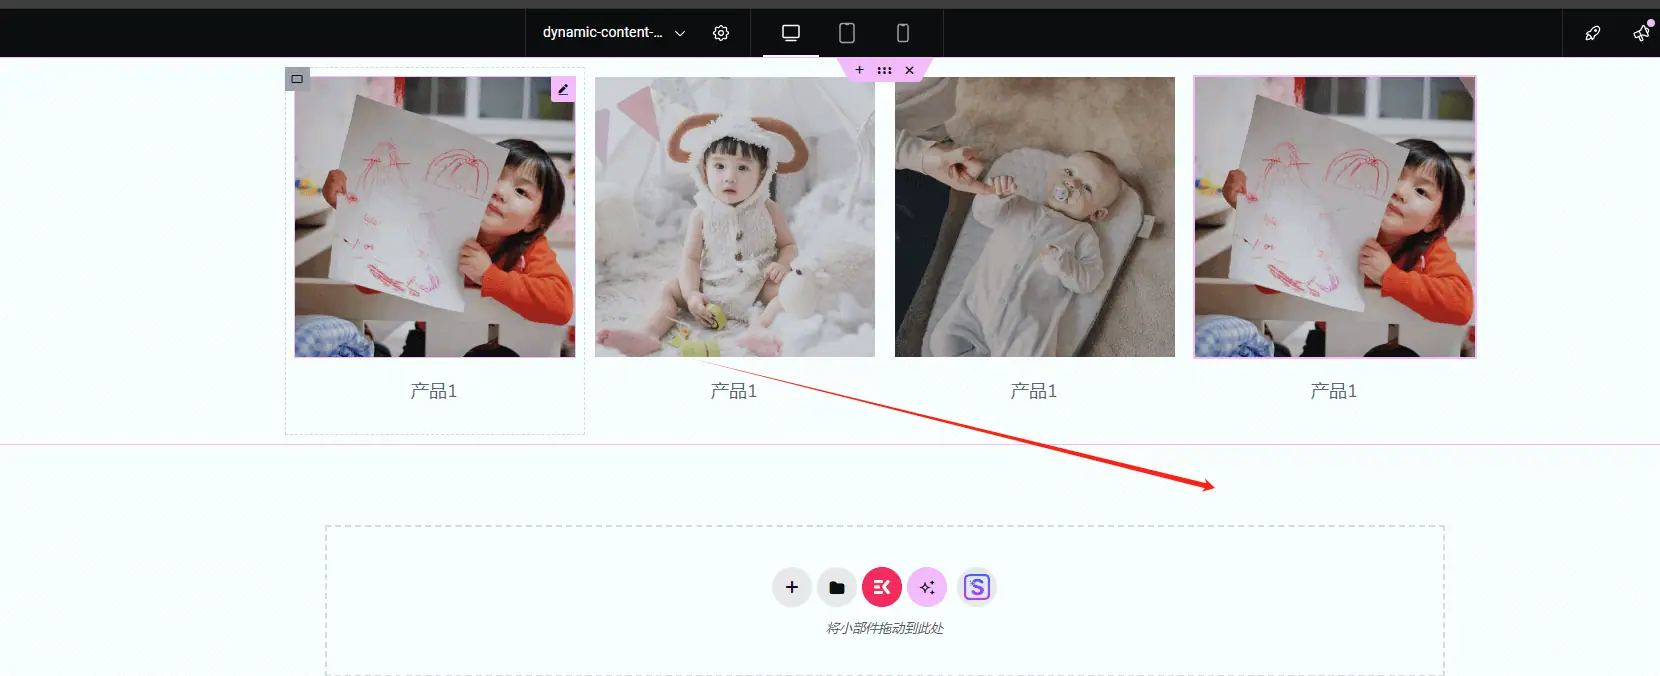Switch to tablet preview mode

point(847,33)
